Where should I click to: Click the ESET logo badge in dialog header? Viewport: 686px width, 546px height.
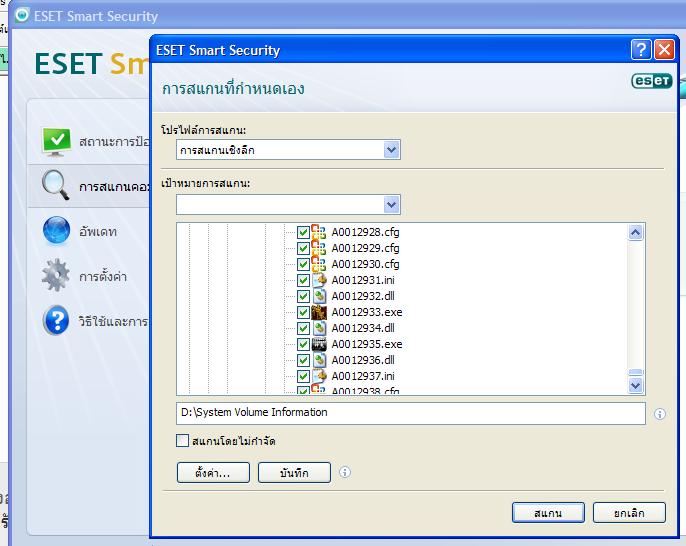pyautogui.click(x=651, y=81)
